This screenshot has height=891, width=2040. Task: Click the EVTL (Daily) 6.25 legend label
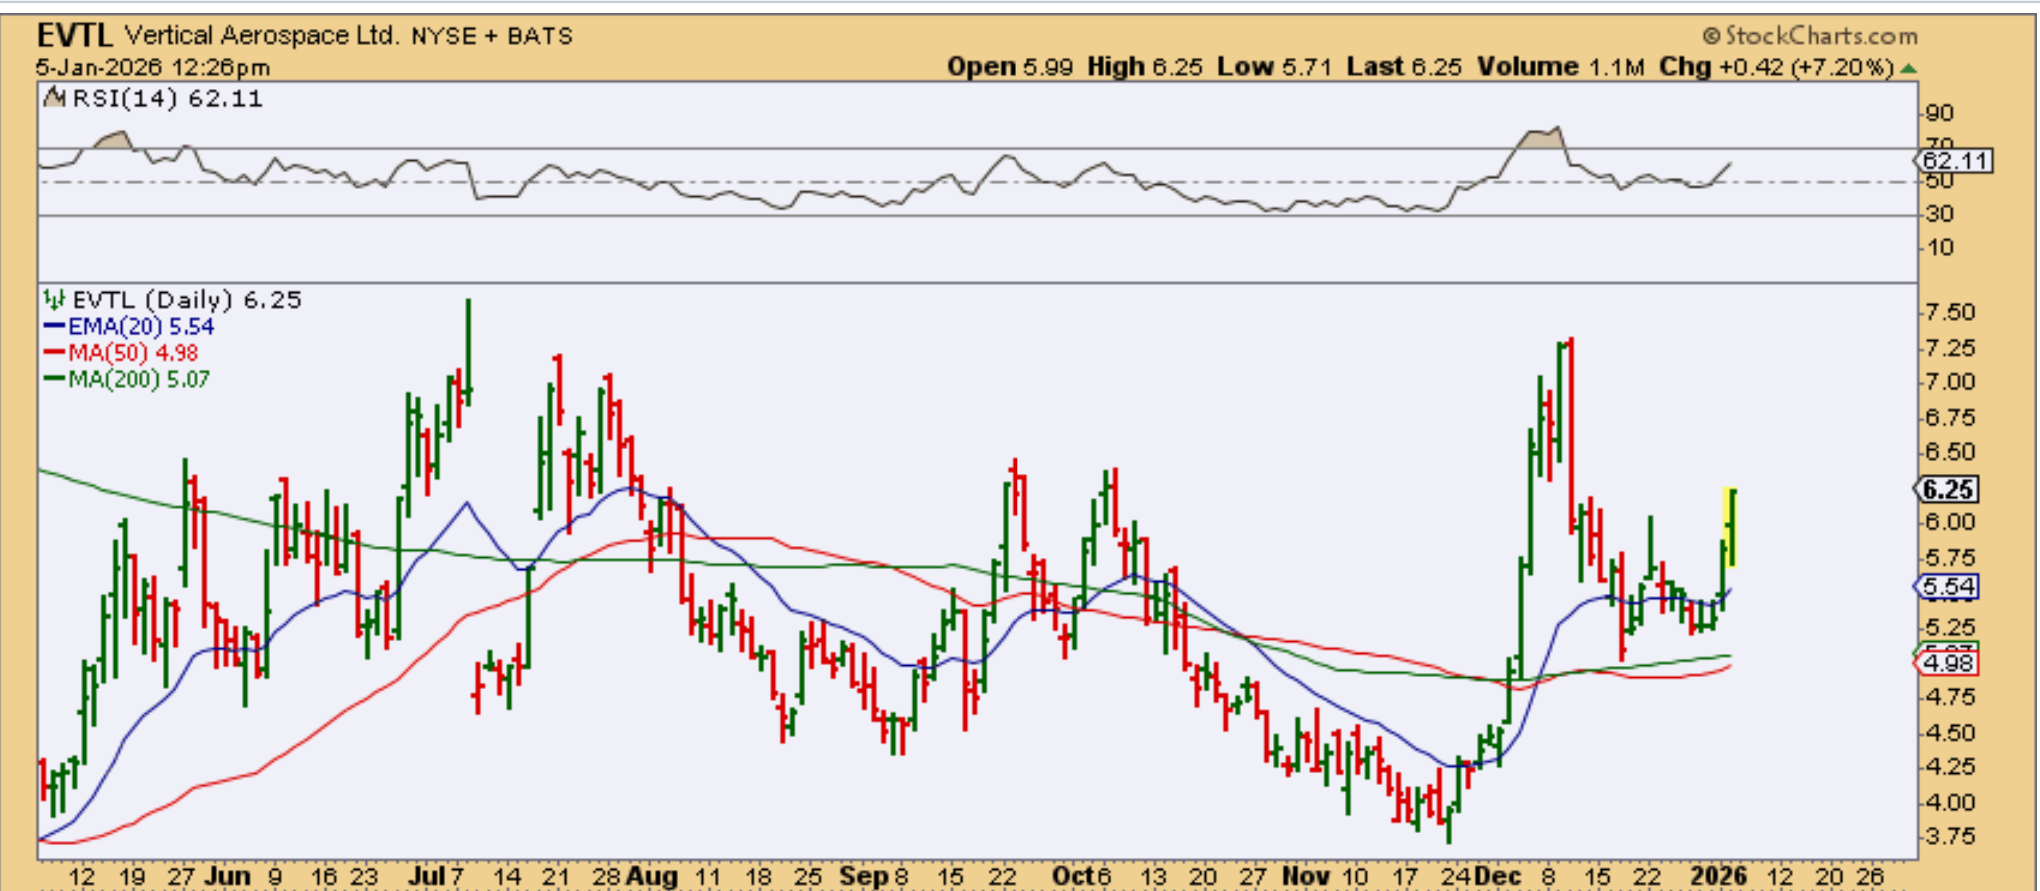(x=187, y=299)
